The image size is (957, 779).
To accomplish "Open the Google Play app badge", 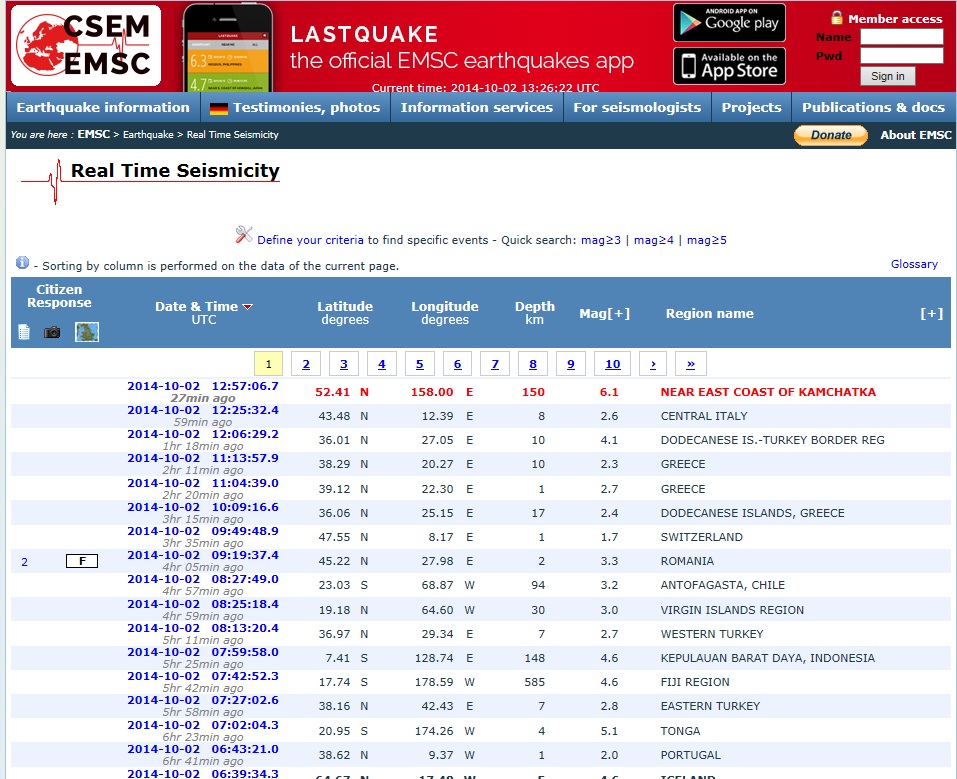I will tap(728, 22).
